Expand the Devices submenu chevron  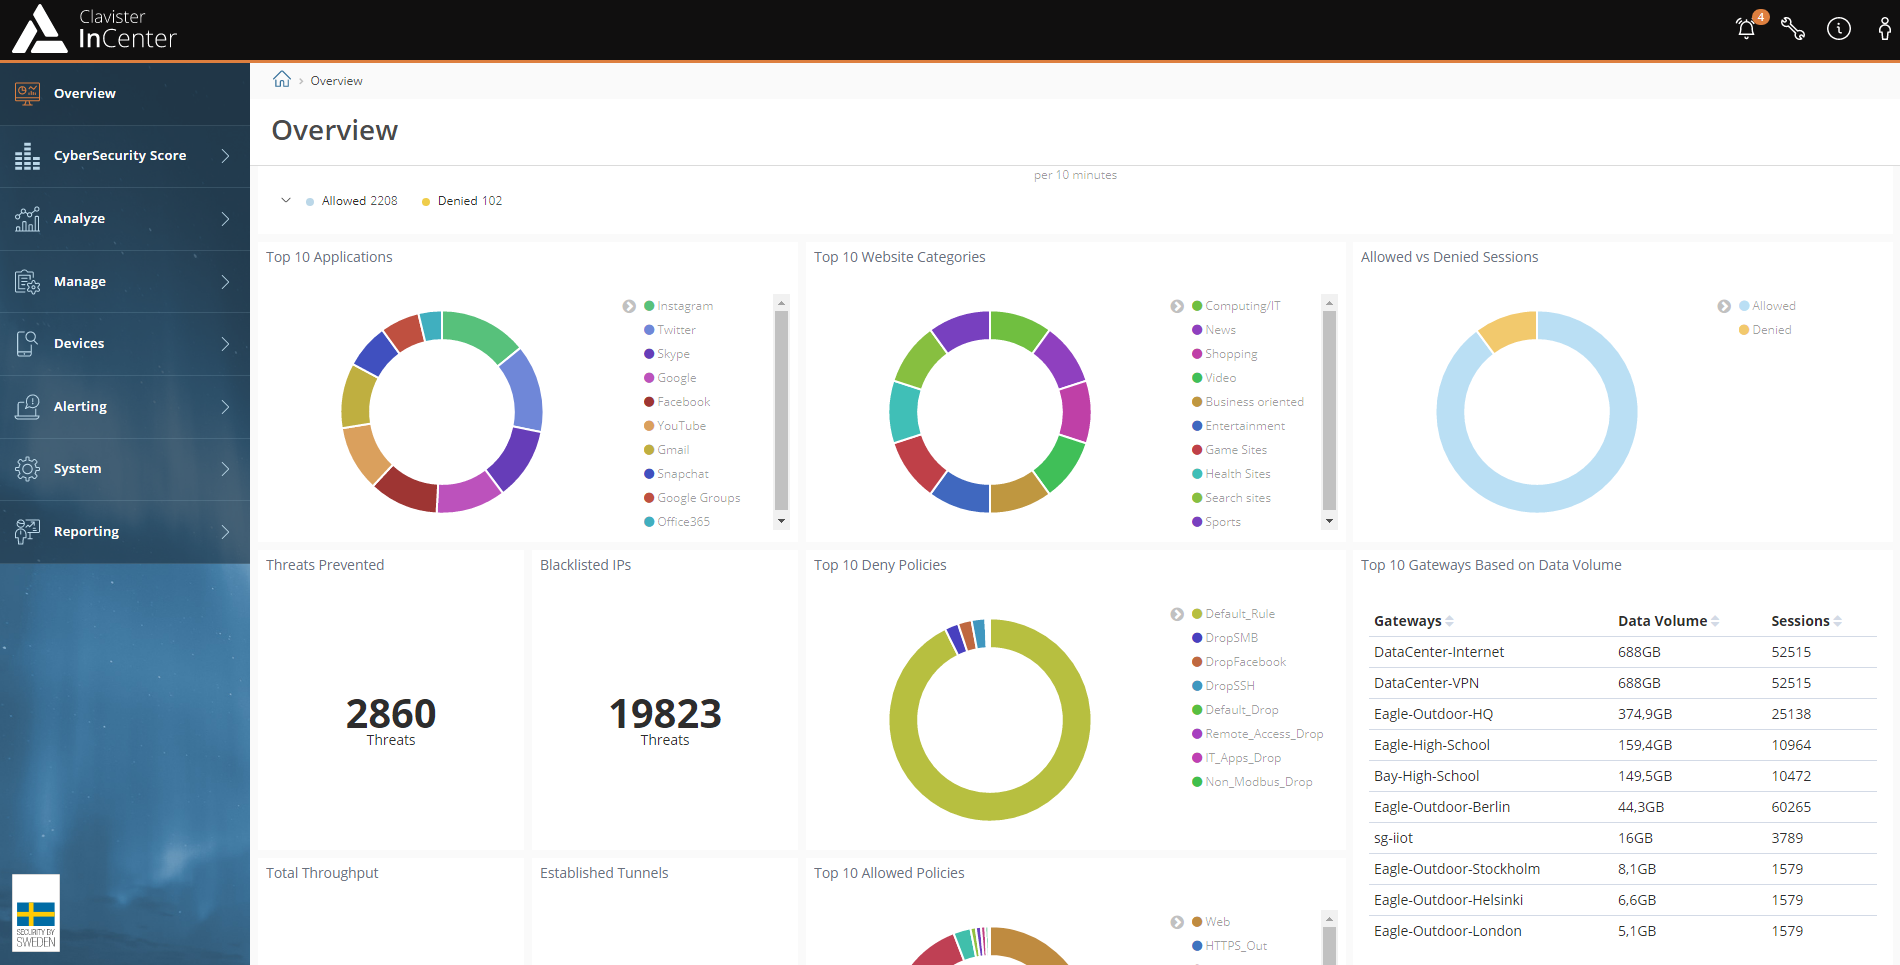coord(225,344)
